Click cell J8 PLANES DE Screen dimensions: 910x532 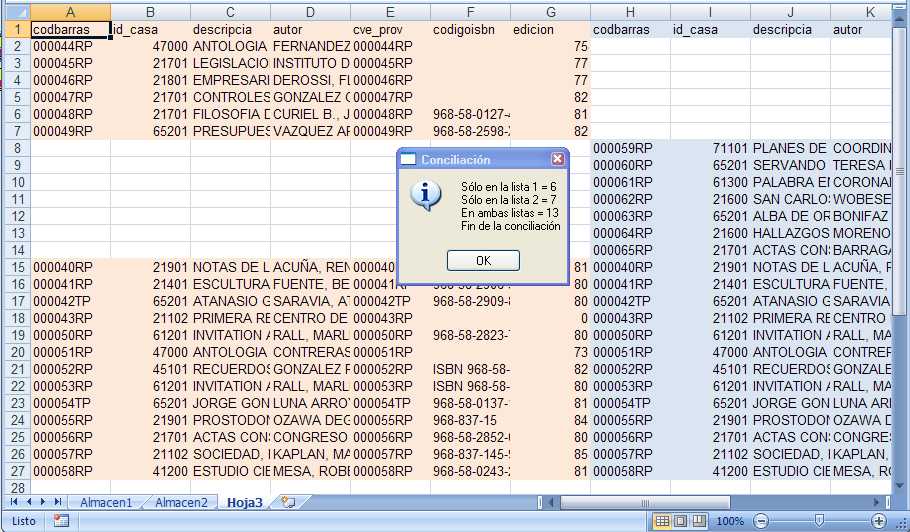790,148
